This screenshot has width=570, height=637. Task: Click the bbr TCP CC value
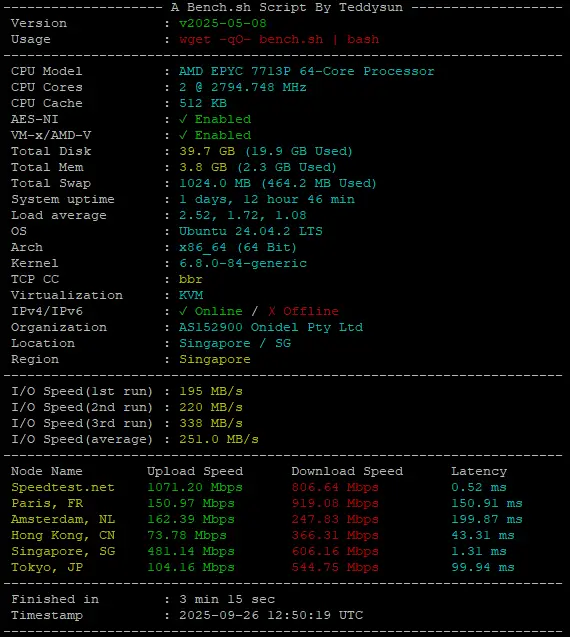pos(191,279)
